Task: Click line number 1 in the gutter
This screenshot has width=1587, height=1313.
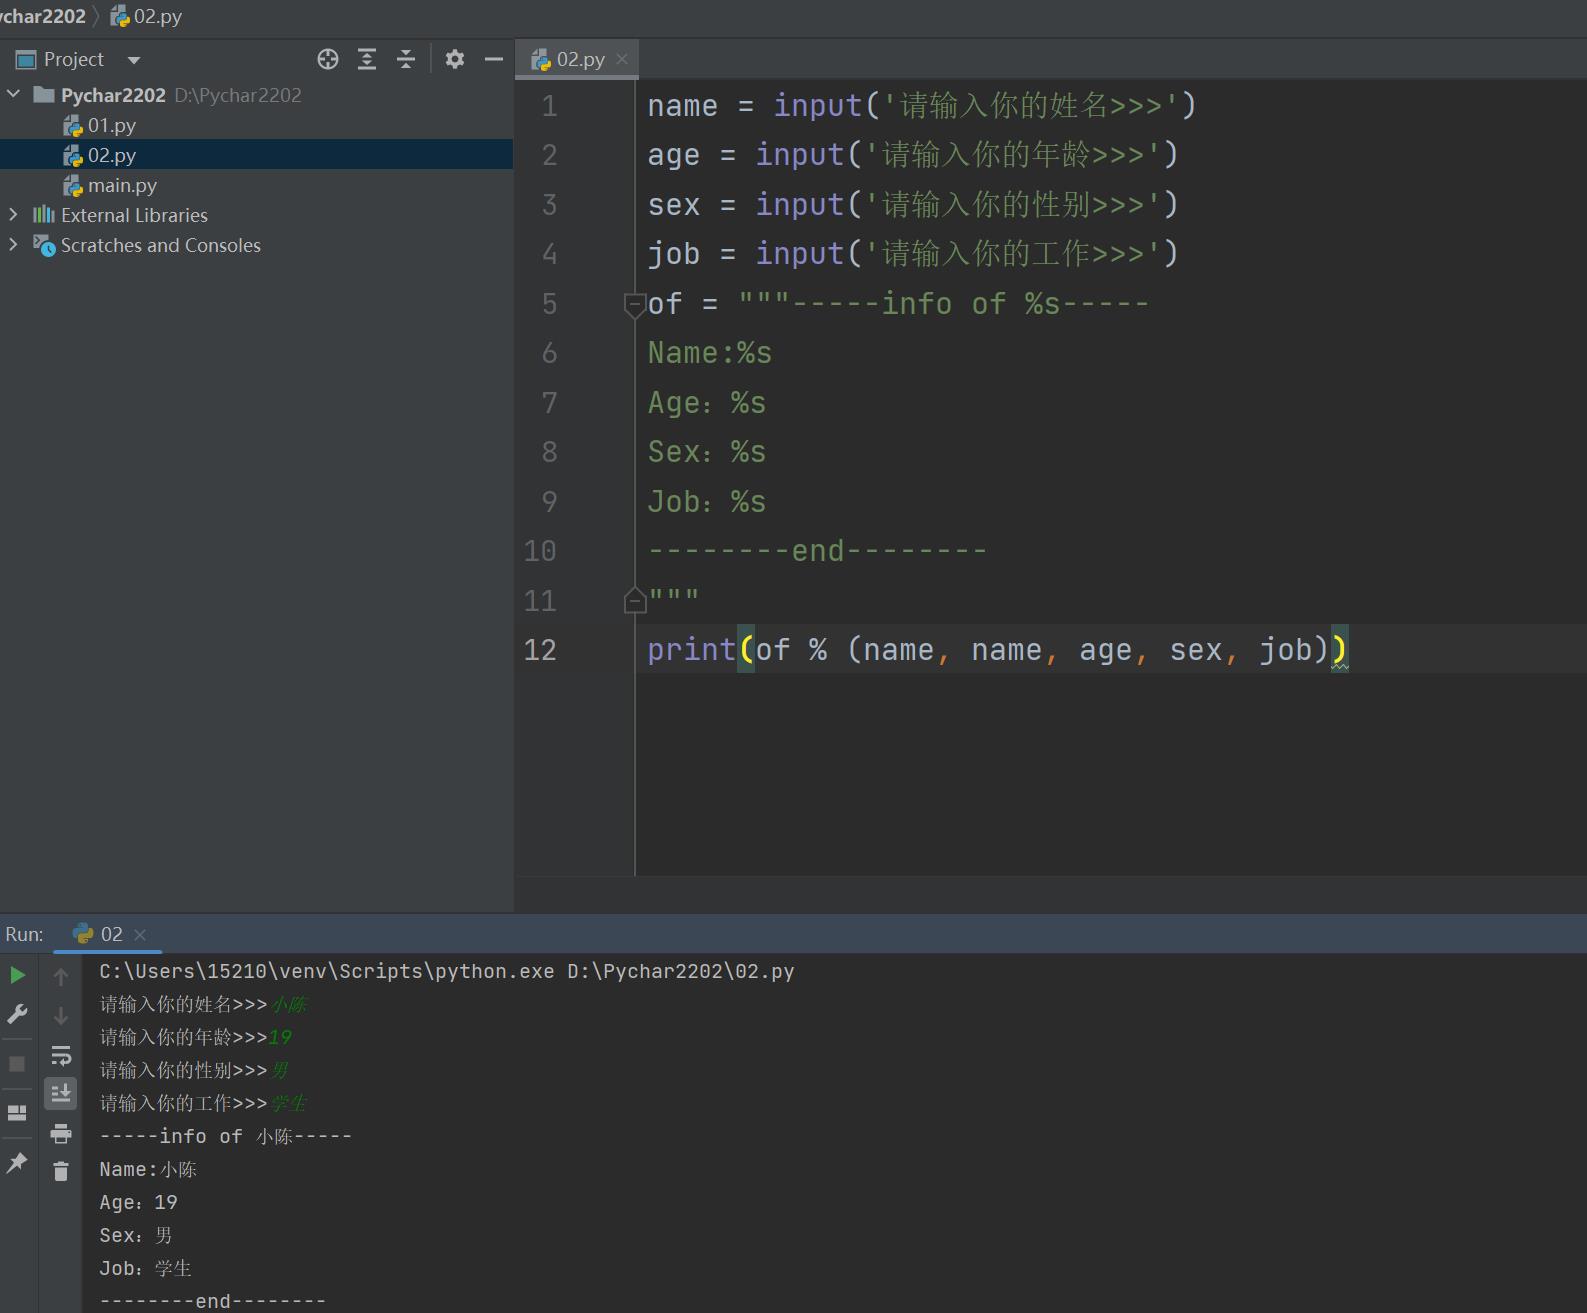Action: pyautogui.click(x=549, y=106)
